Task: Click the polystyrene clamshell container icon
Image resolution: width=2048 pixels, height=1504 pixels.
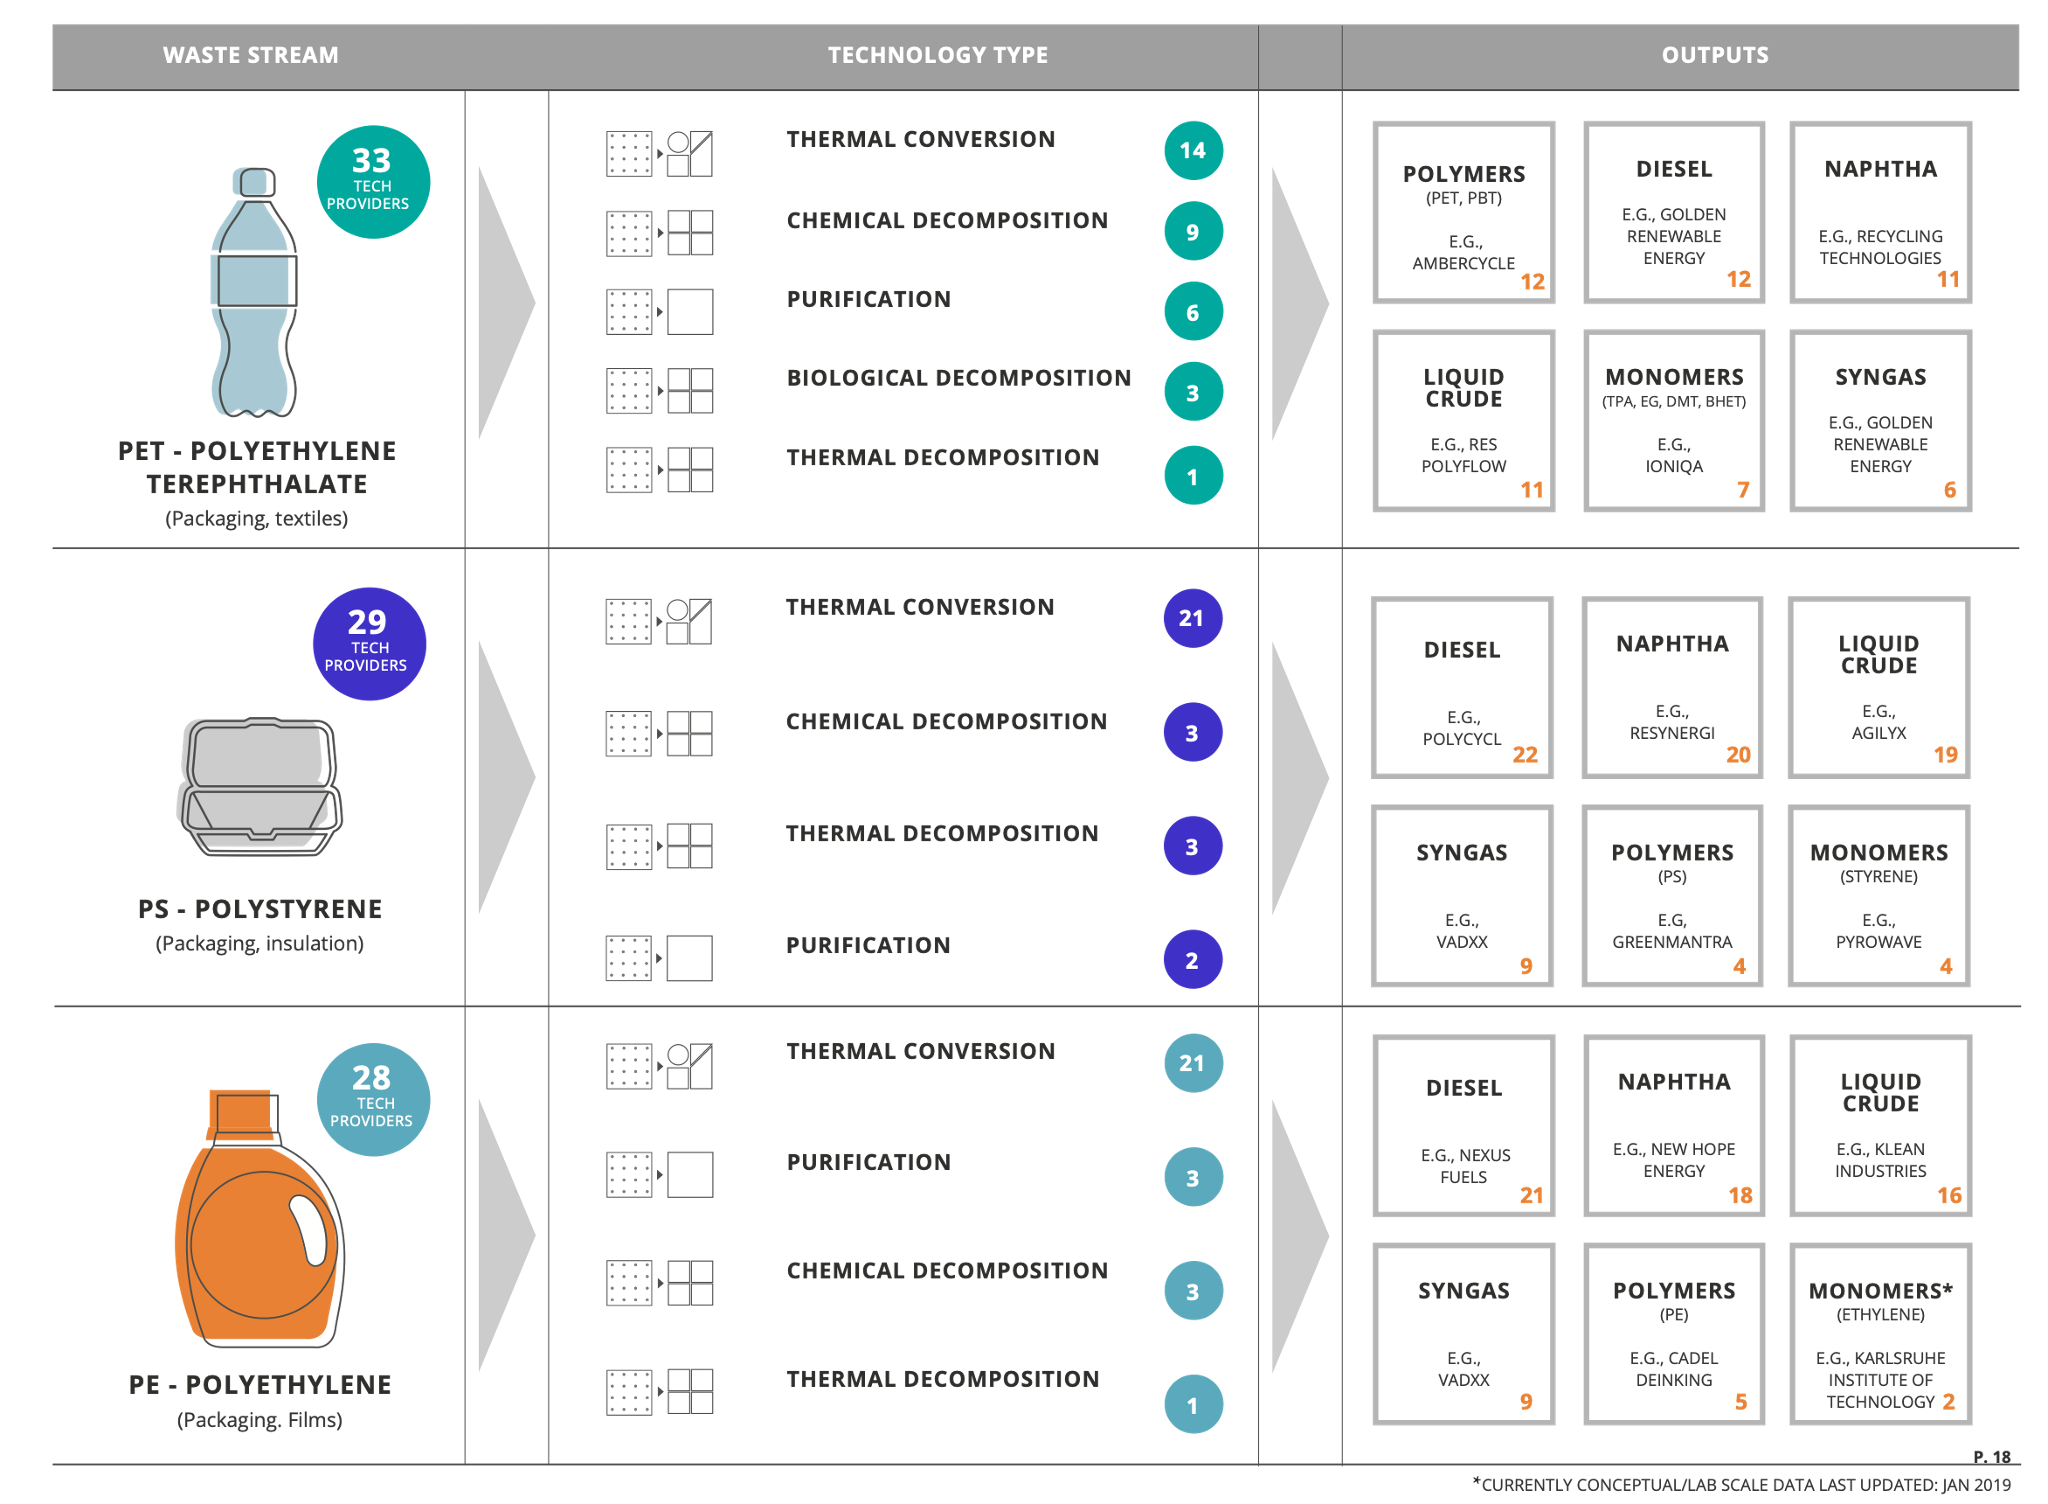Action: [x=259, y=786]
